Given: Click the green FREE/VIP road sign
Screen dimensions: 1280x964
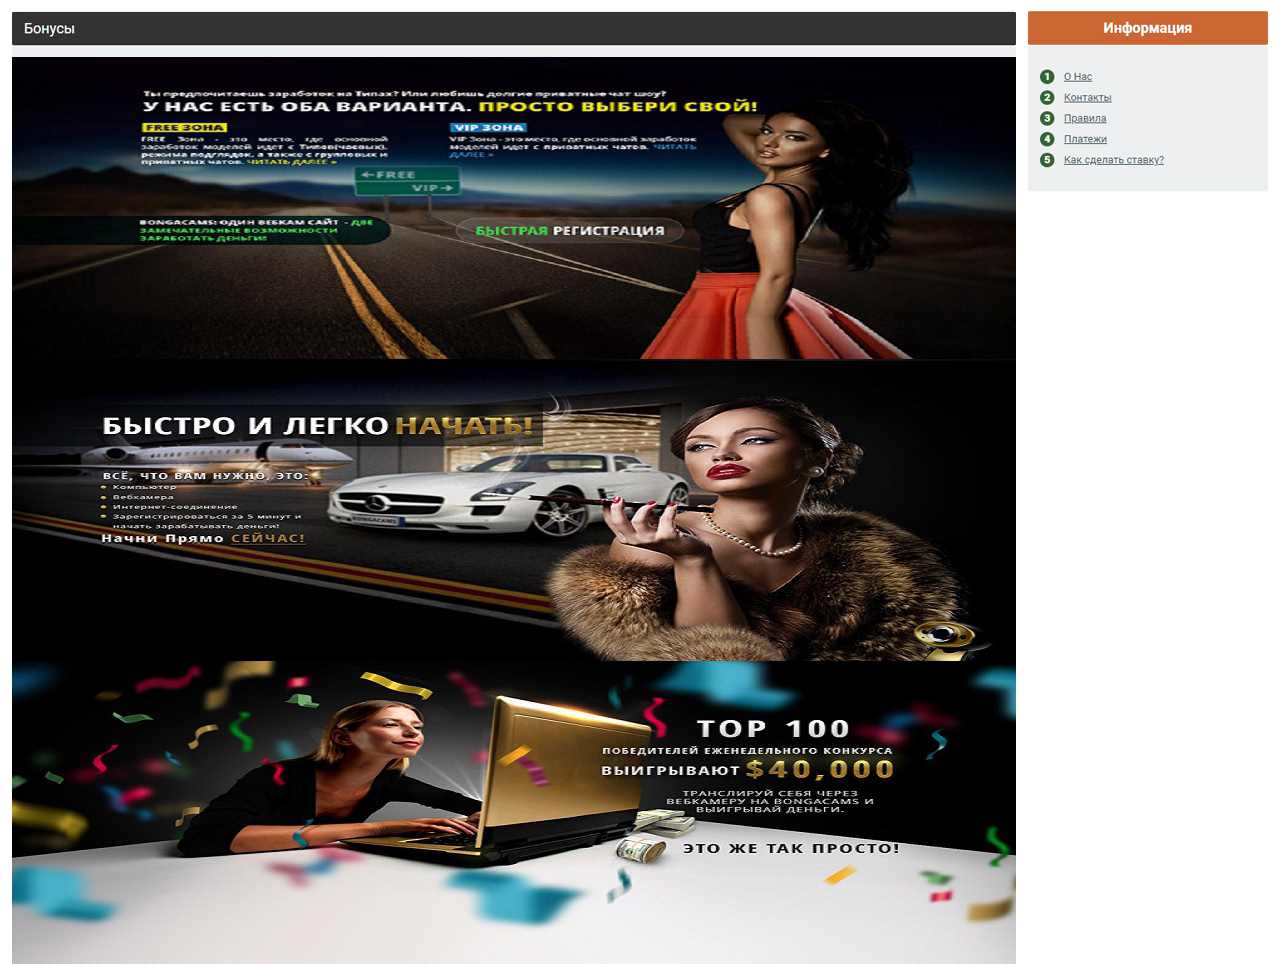Looking at the screenshot, I should 407,182.
